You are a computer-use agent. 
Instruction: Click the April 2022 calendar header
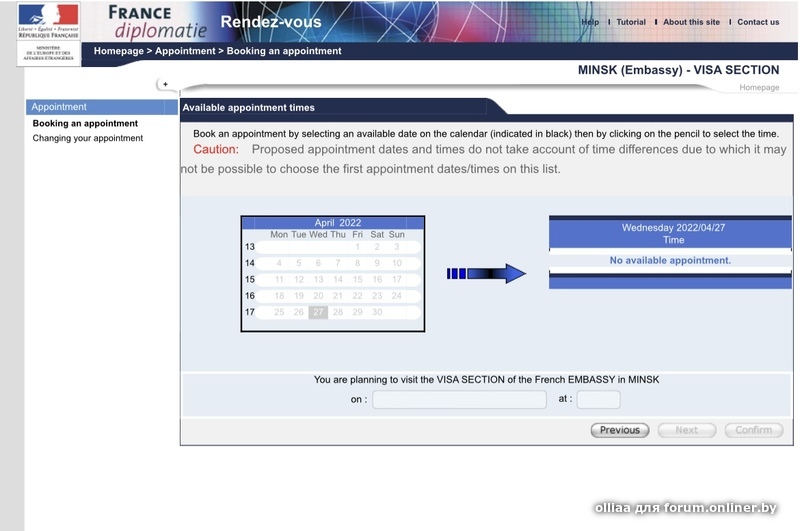click(337, 223)
